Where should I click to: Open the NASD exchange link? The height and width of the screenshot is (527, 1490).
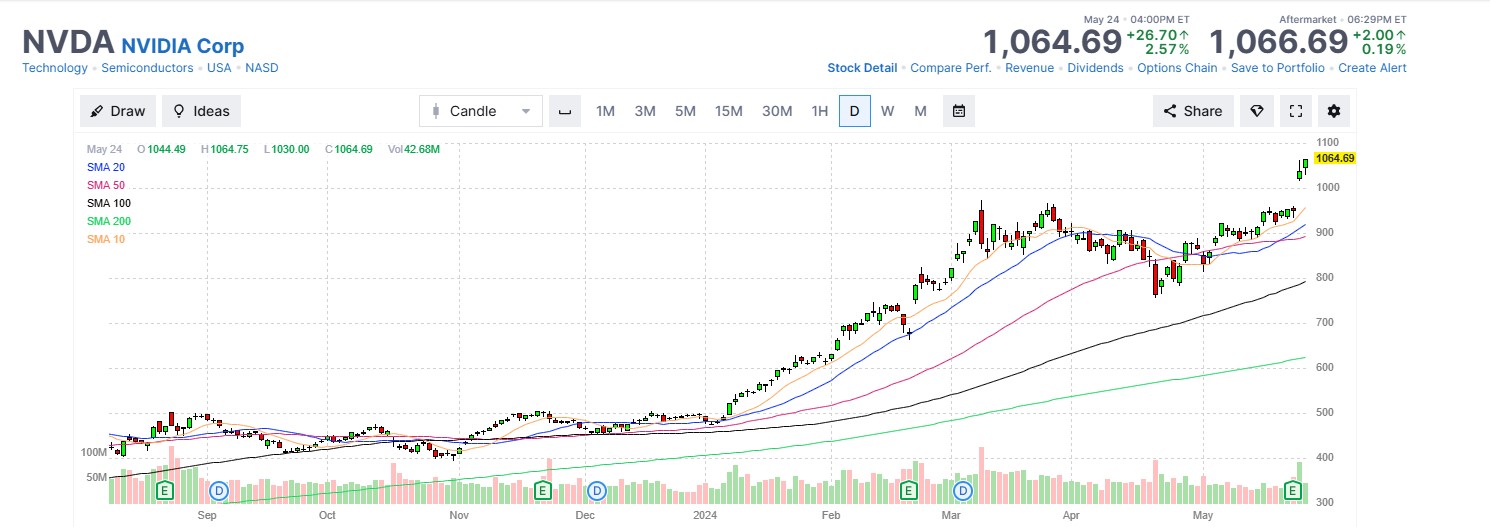tap(262, 68)
